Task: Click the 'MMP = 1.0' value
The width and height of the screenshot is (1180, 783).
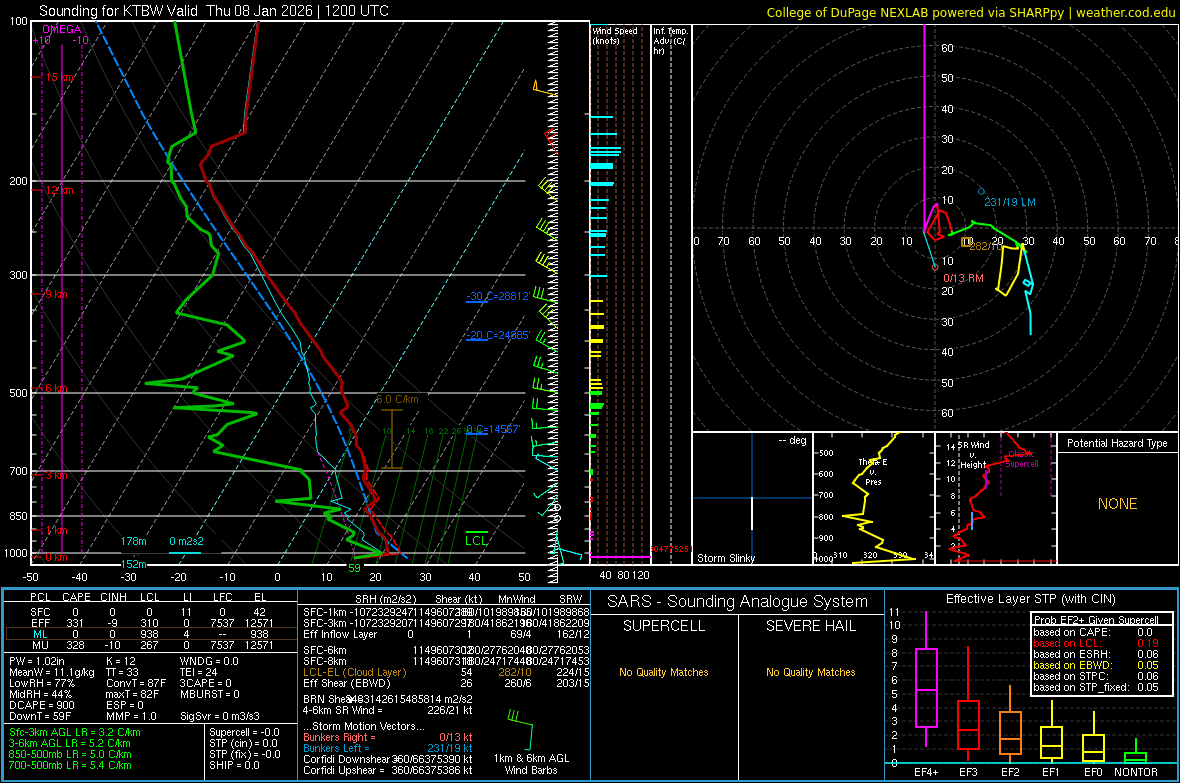Action: point(131,716)
